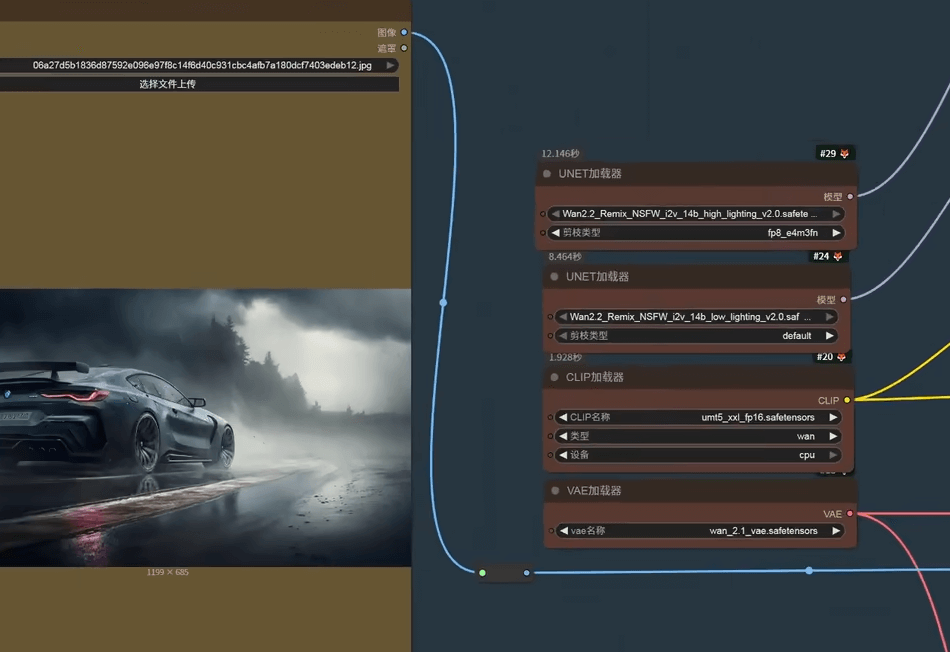Click the next arrow for the low_lighting model
This screenshot has width=950, height=652.
[829, 316]
